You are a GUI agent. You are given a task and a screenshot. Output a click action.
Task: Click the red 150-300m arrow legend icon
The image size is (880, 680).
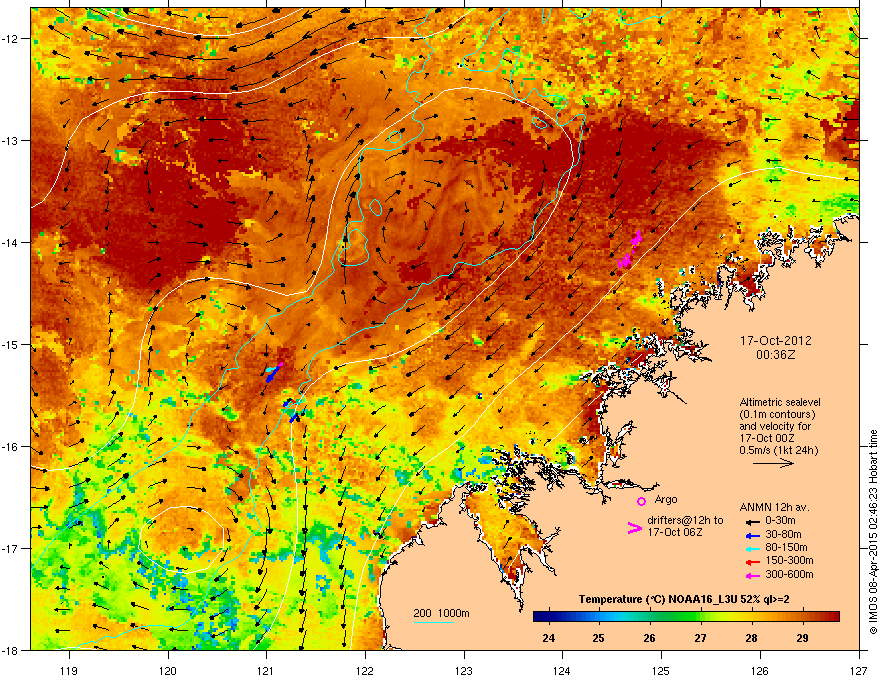[752, 562]
